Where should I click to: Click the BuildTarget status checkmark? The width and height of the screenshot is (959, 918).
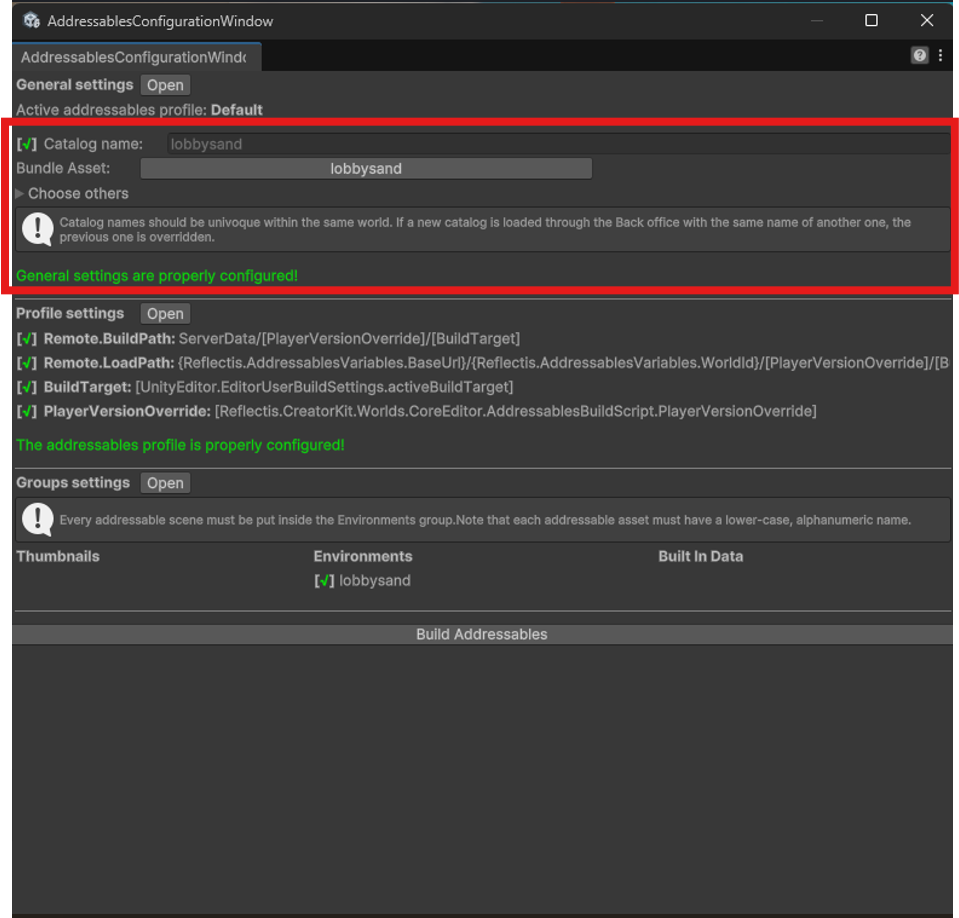coord(27,387)
